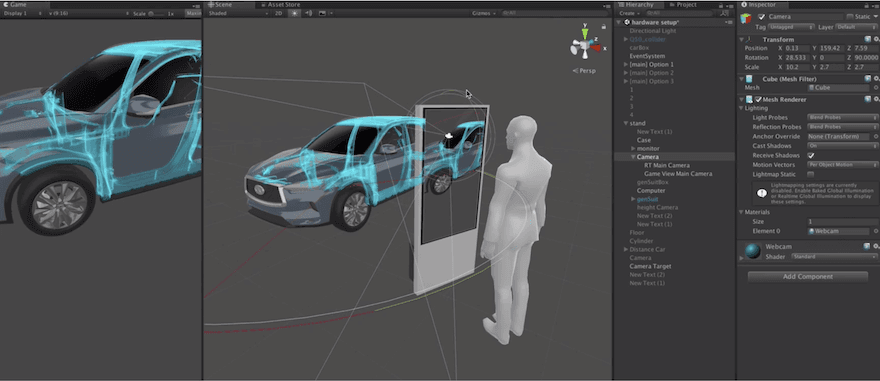Image resolution: width=880 pixels, height=381 pixels.
Task: Open the Layer dropdown showing Default
Action: (856, 27)
